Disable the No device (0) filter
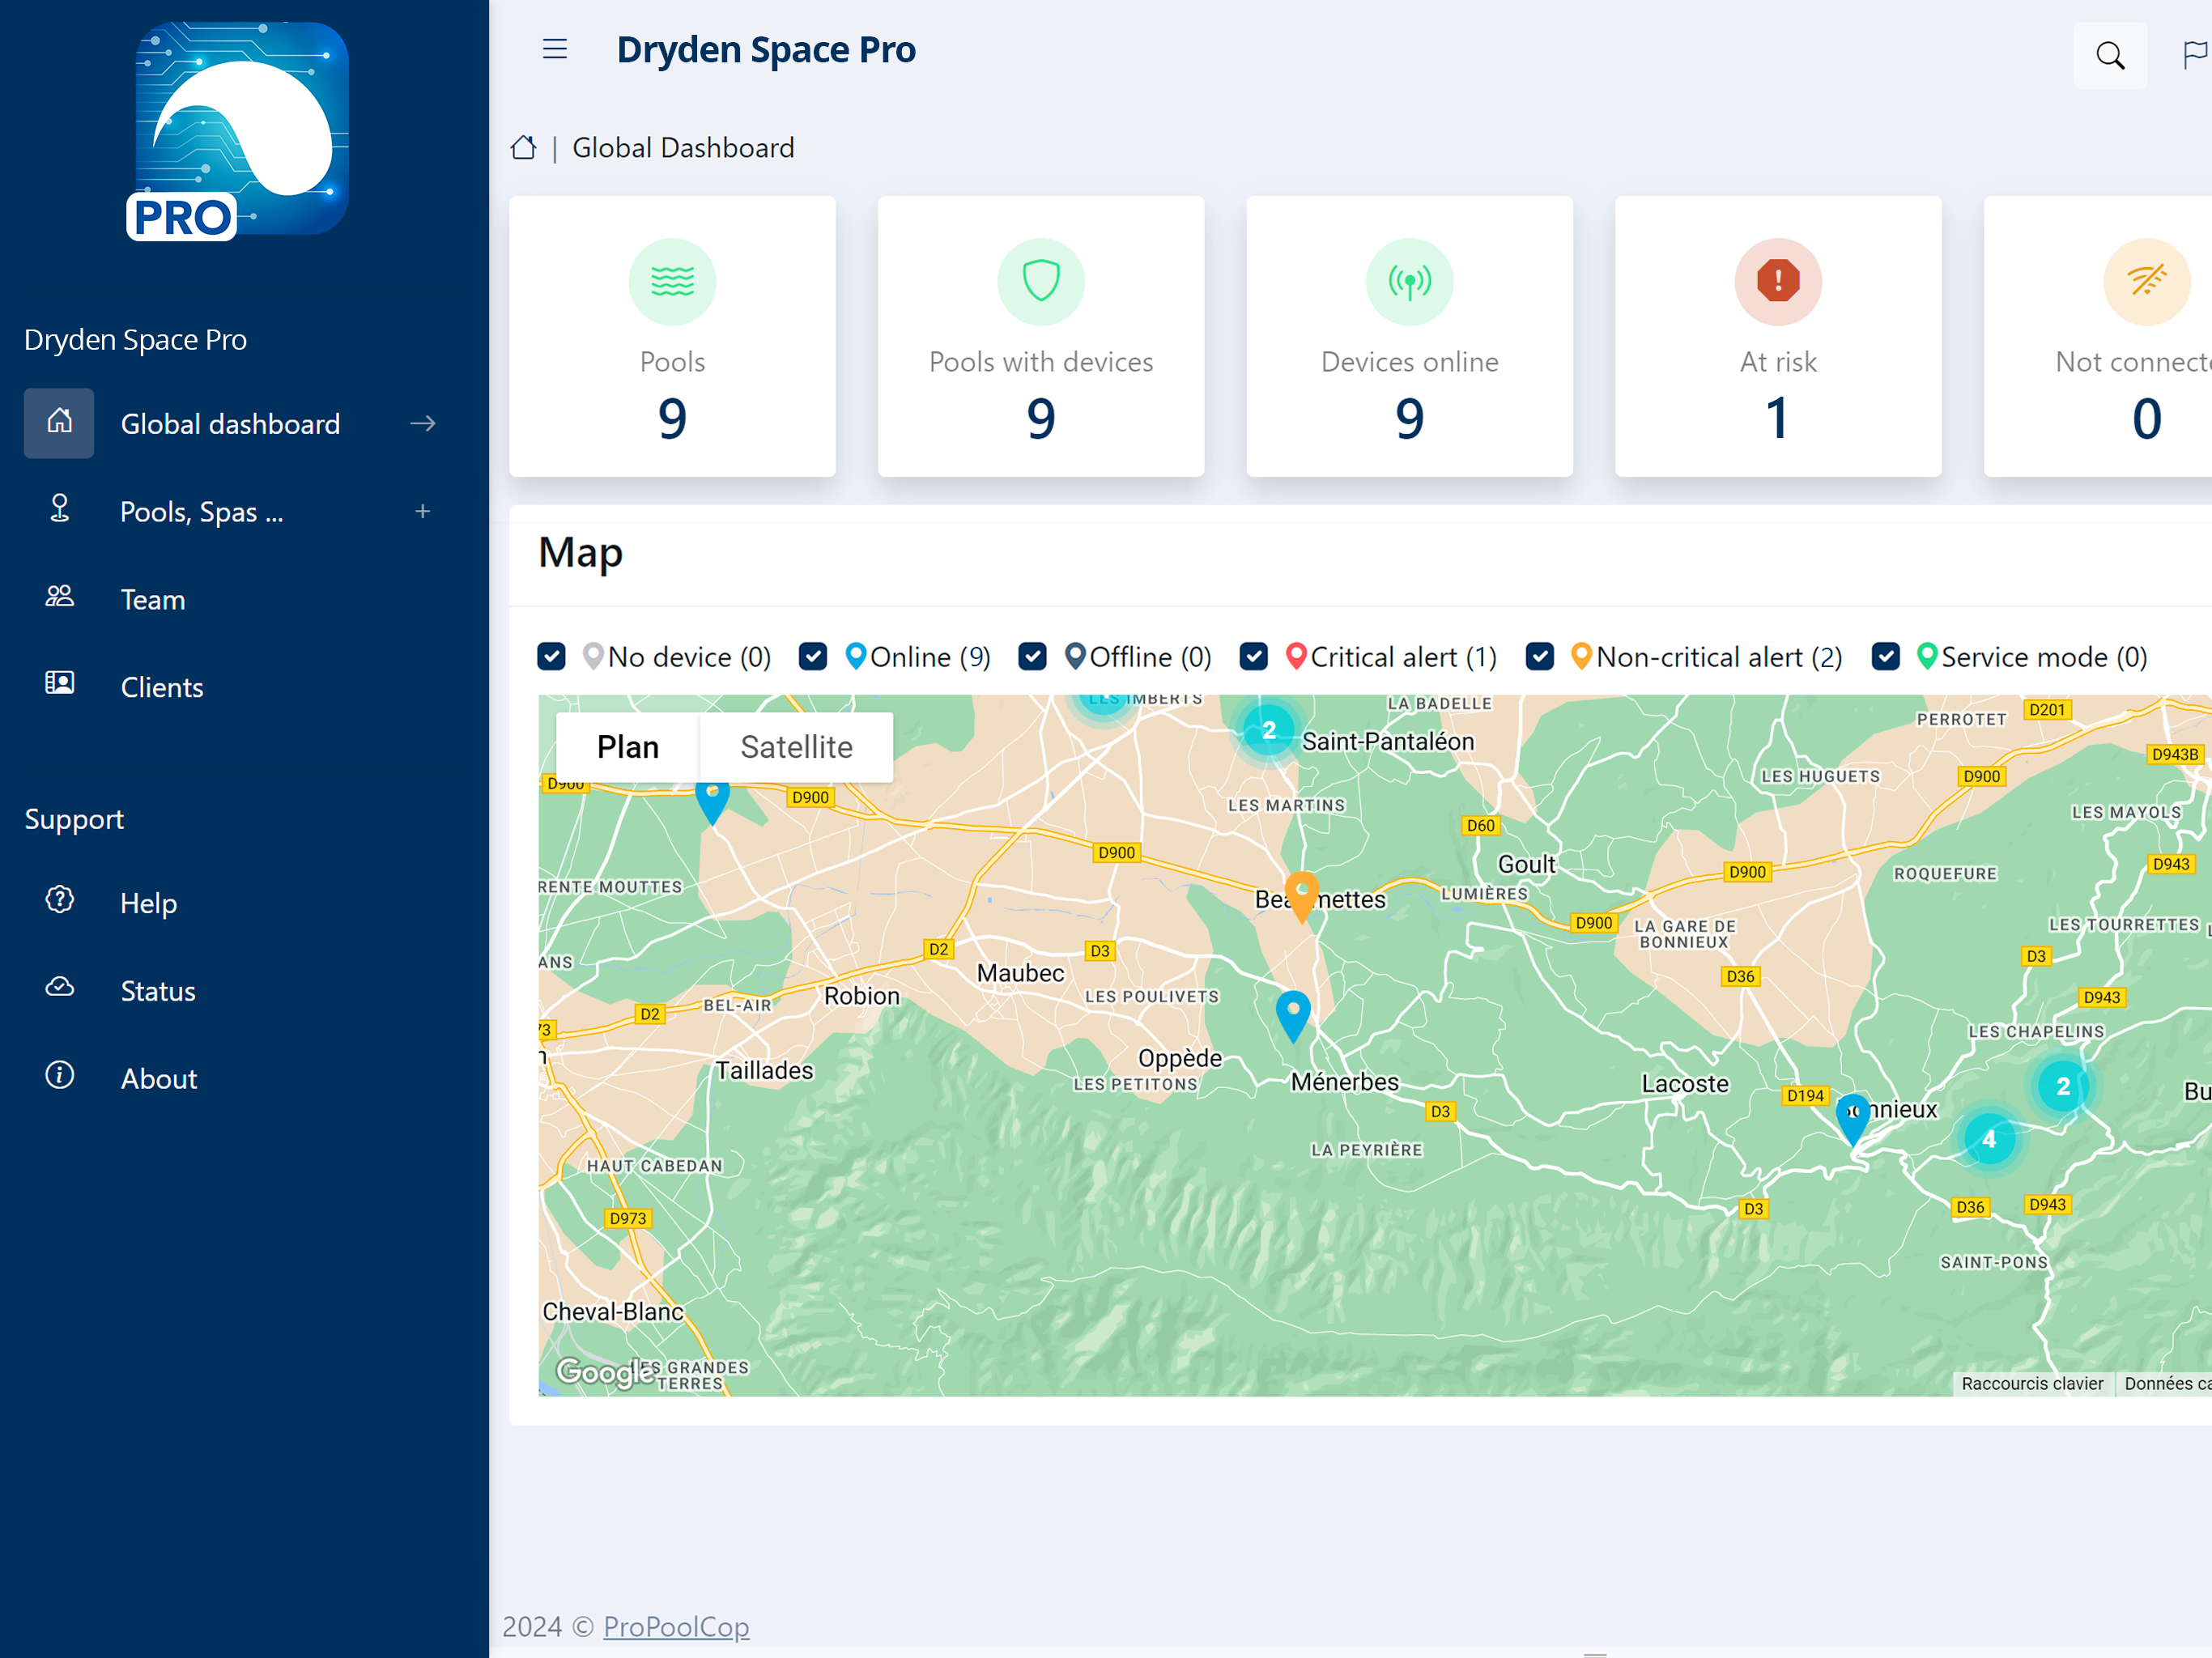This screenshot has height=1658, width=2212. point(551,657)
